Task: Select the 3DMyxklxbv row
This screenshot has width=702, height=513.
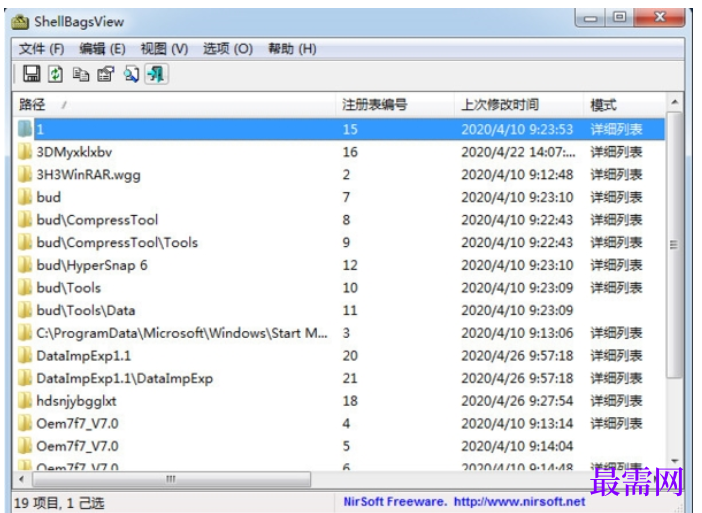Action: (339, 152)
